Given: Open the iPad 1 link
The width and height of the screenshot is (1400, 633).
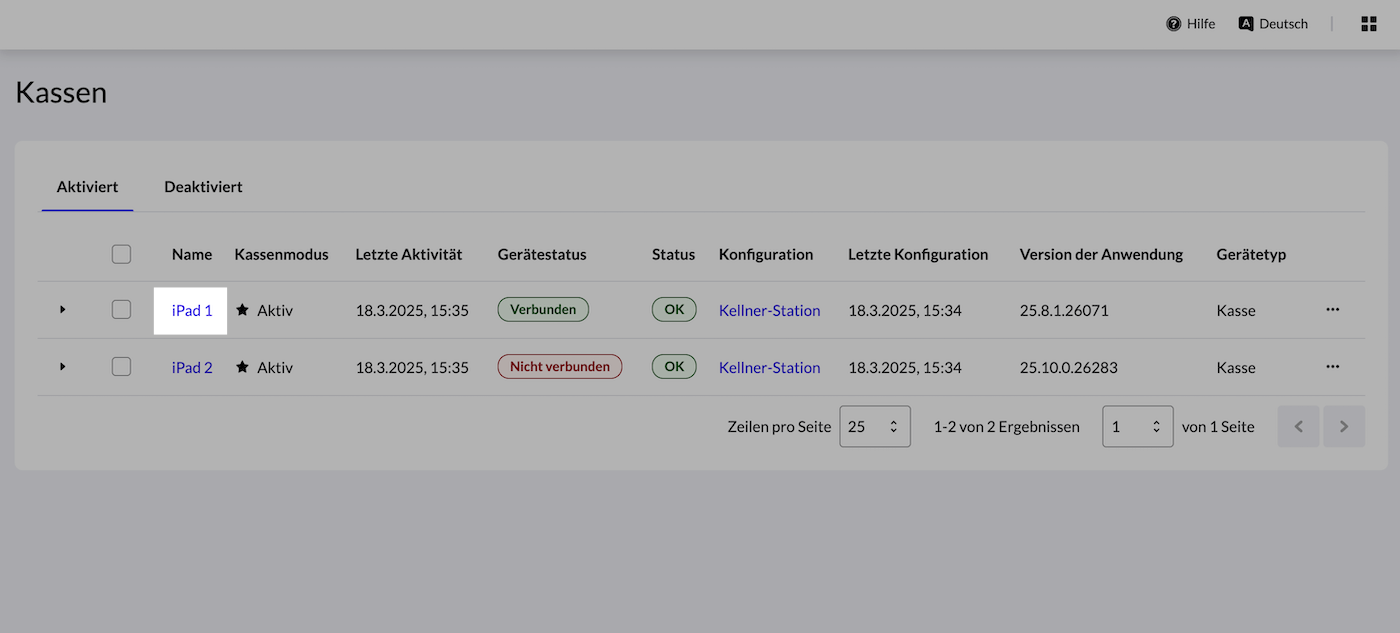Looking at the screenshot, I should [x=192, y=310].
